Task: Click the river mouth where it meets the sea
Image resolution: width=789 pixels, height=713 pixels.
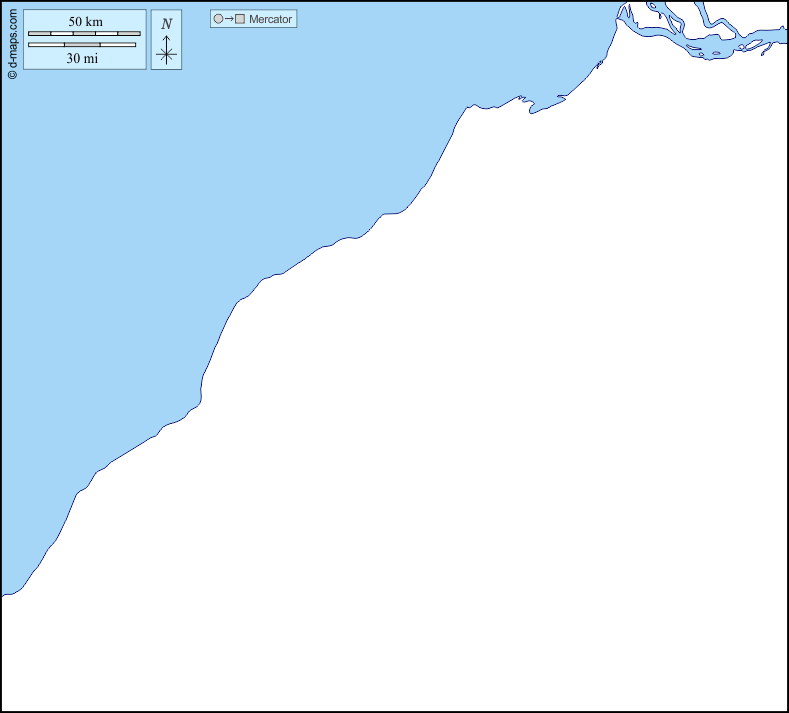Action: [x=624, y=18]
